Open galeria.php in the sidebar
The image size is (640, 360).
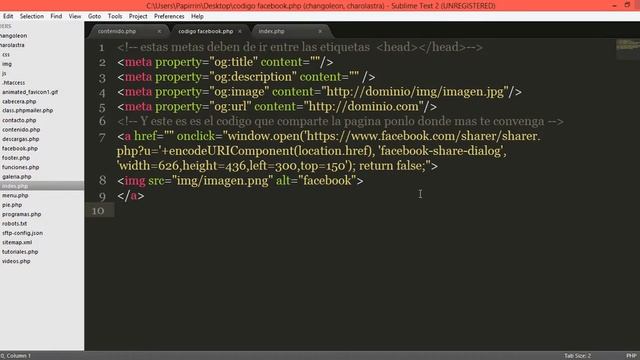pos(16,176)
